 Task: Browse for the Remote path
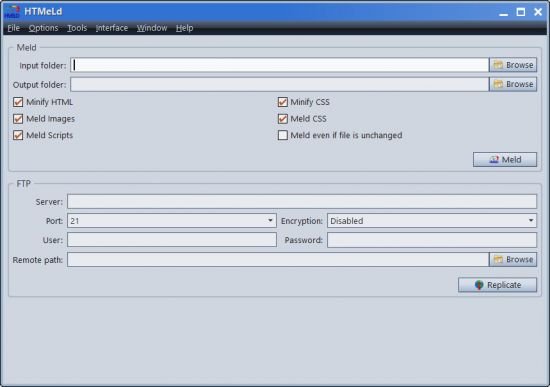(513, 260)
